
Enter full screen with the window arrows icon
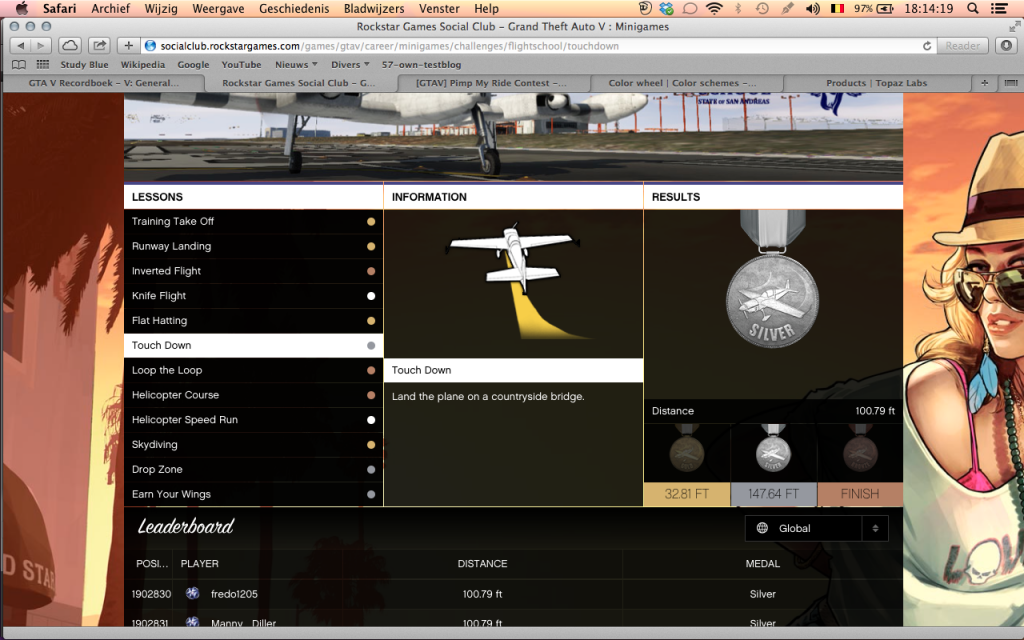point(1014,26)
